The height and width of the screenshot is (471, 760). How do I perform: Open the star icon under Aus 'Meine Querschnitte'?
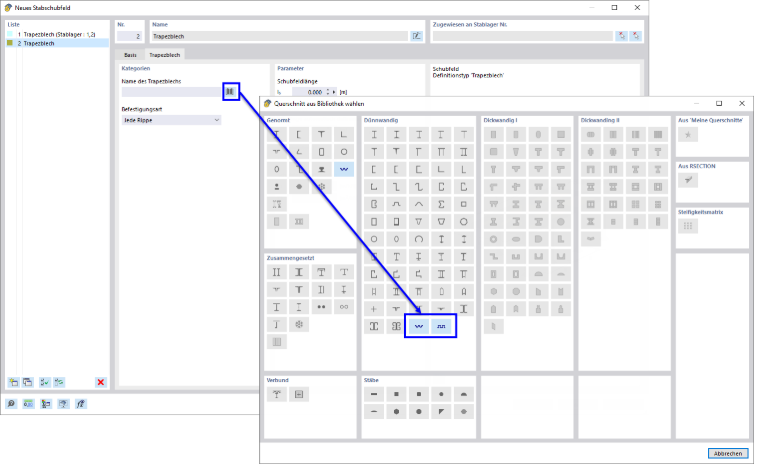pyautogui.click(x=688, y=134)
